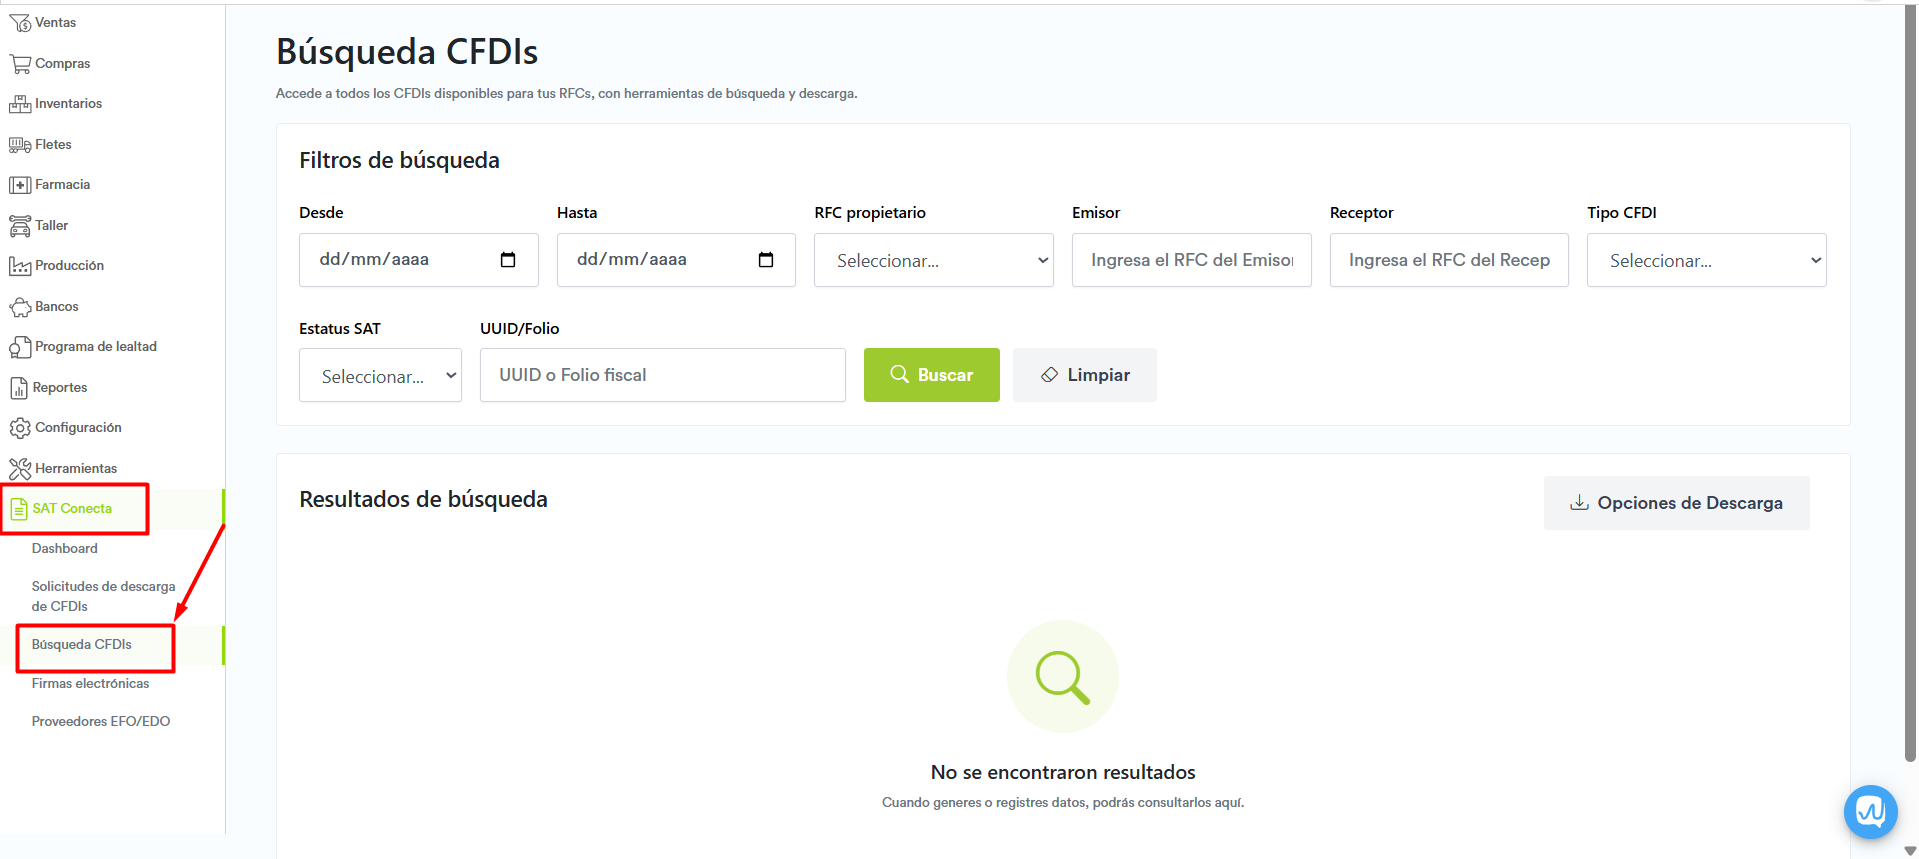This screenshot has width=1919, height=859.
Task: Click the Bancos piggy bank icon
Action: [x=19, y=307]
